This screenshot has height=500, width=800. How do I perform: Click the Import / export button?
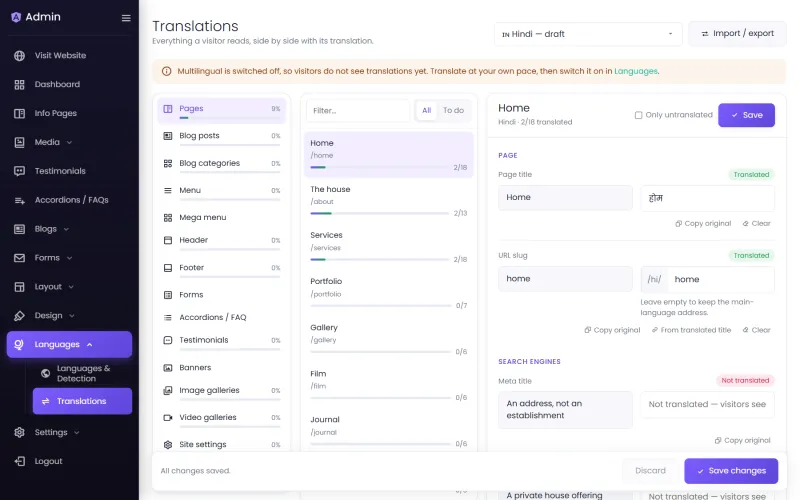pos(737,34)
